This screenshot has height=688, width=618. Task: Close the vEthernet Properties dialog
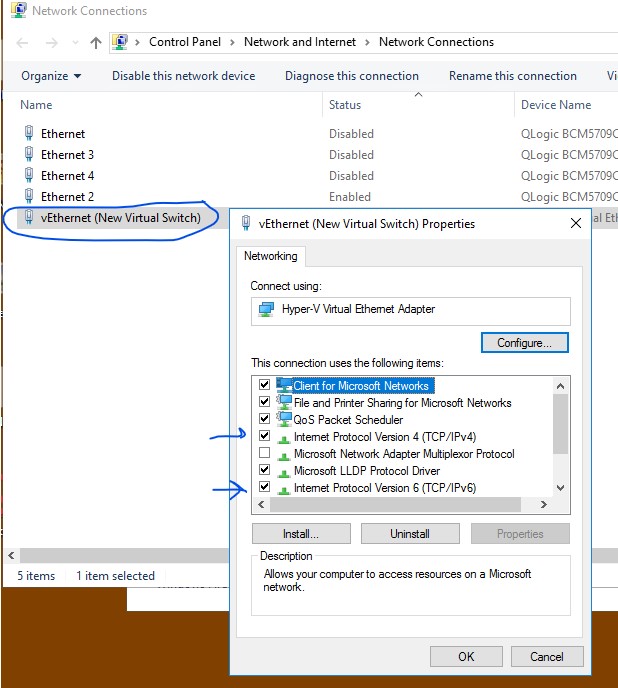[x=576, y=223]
